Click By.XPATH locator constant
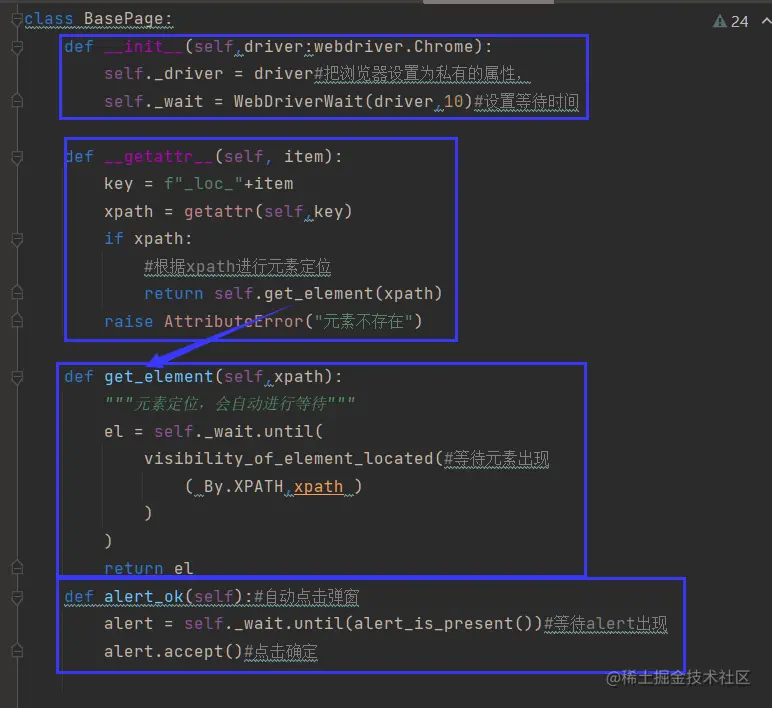772x708 pixels. pyautogui.click(x=244, y=486)
